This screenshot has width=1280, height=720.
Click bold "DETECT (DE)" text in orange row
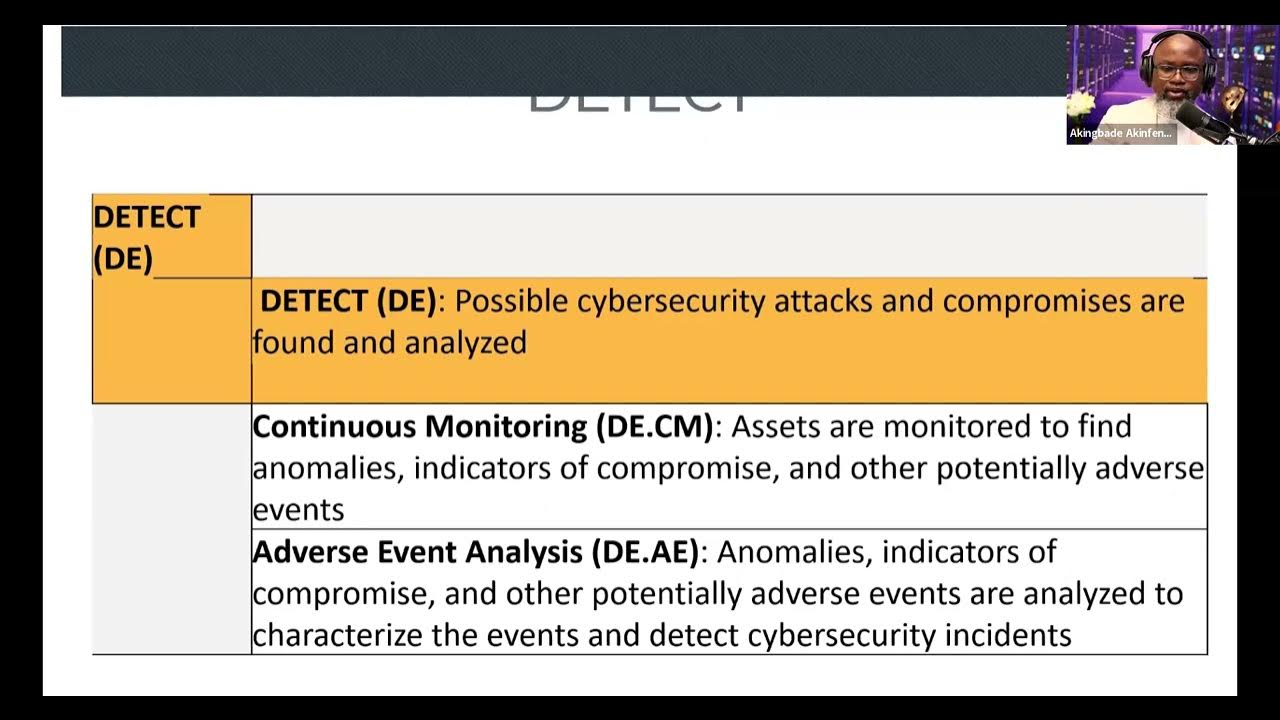tap(348, 301)
